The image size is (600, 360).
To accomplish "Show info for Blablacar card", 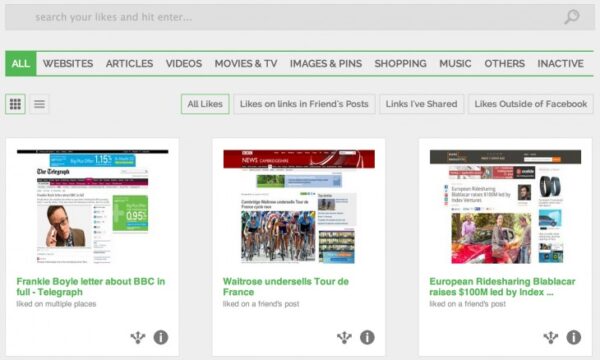I will point(574,337).
